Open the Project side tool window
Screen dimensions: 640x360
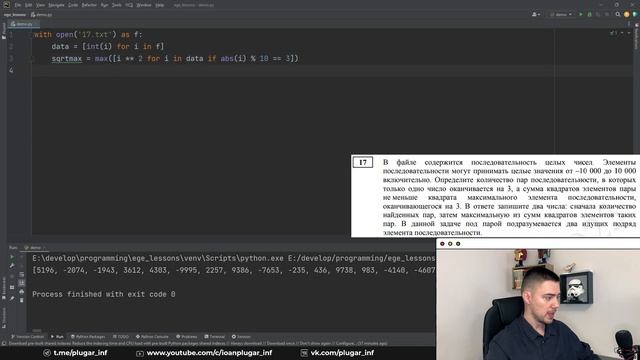click(x=4, y=31)
